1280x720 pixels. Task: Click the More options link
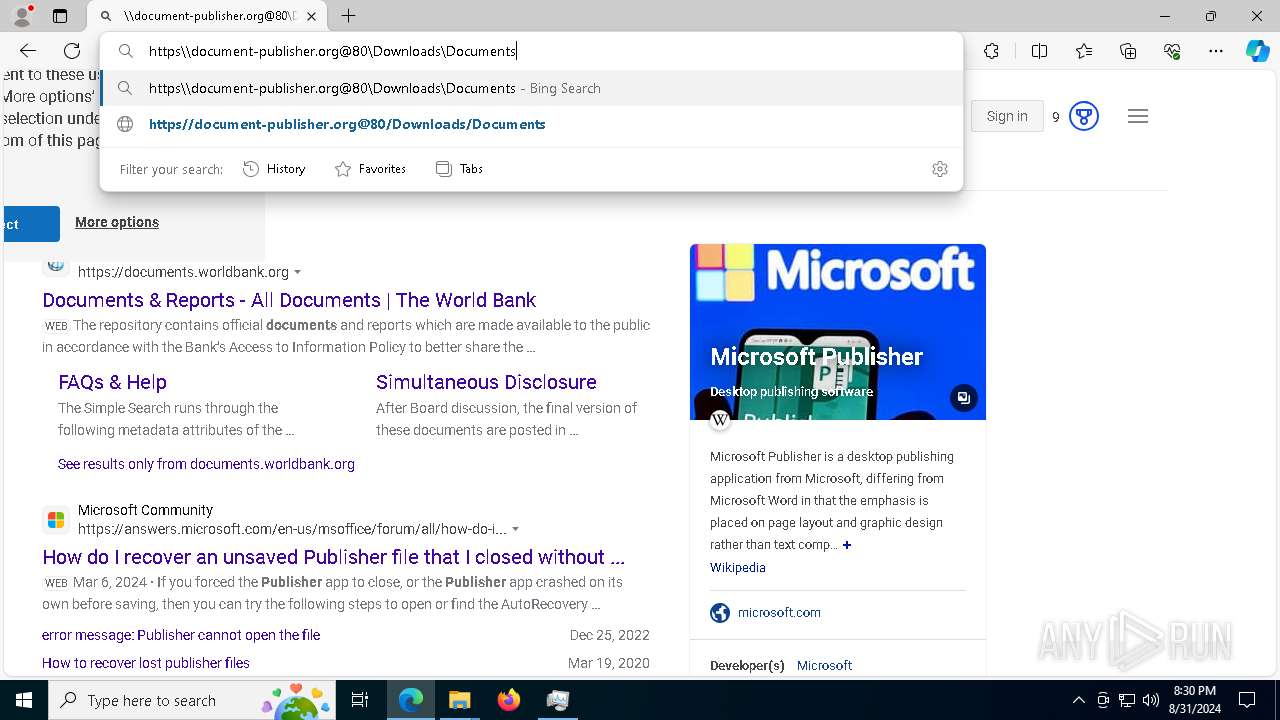click(x=117, y=222)
